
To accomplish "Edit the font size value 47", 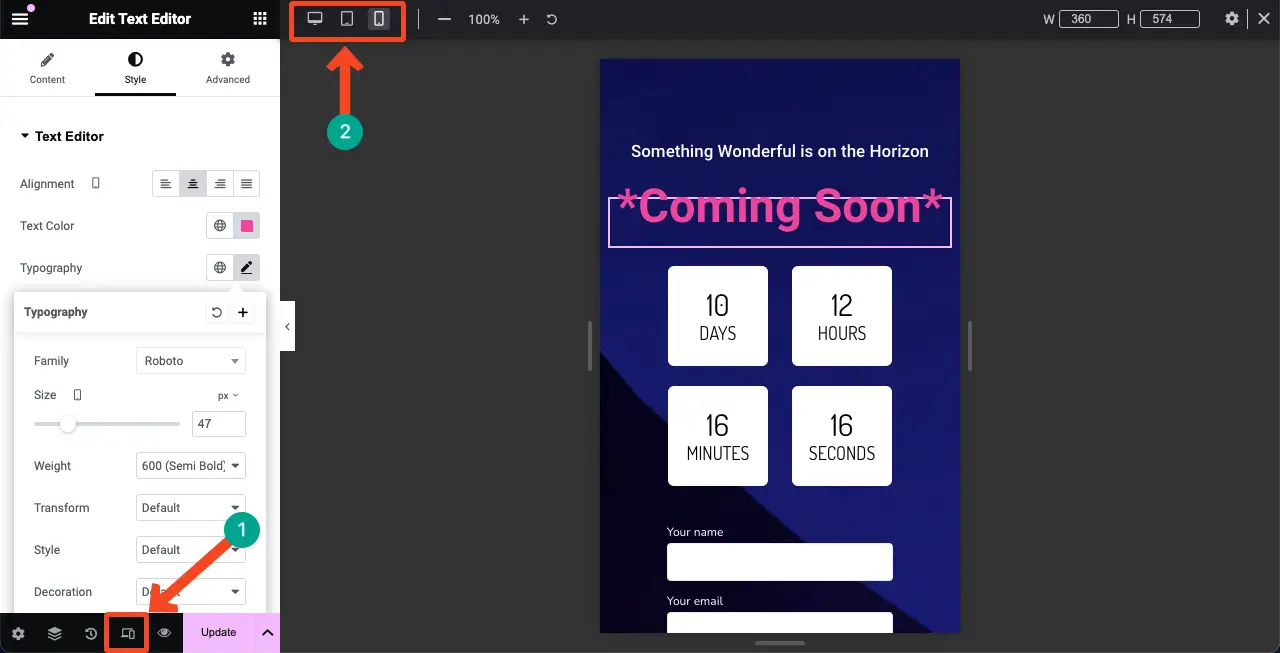I will coord(219,424).
